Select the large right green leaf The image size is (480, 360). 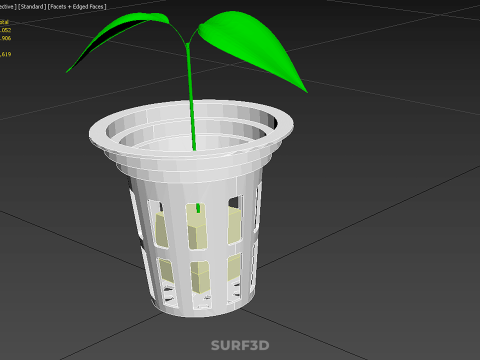tap(253, 47)
